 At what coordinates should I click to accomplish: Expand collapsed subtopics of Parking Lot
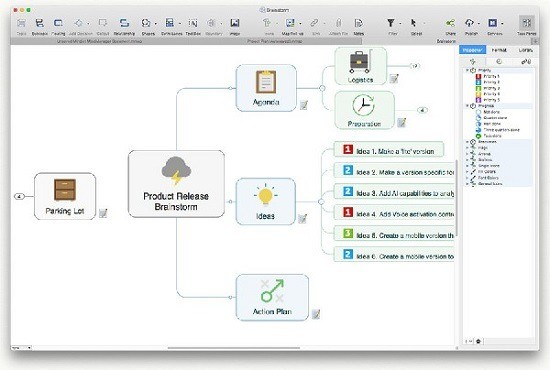tap(19, 196)
